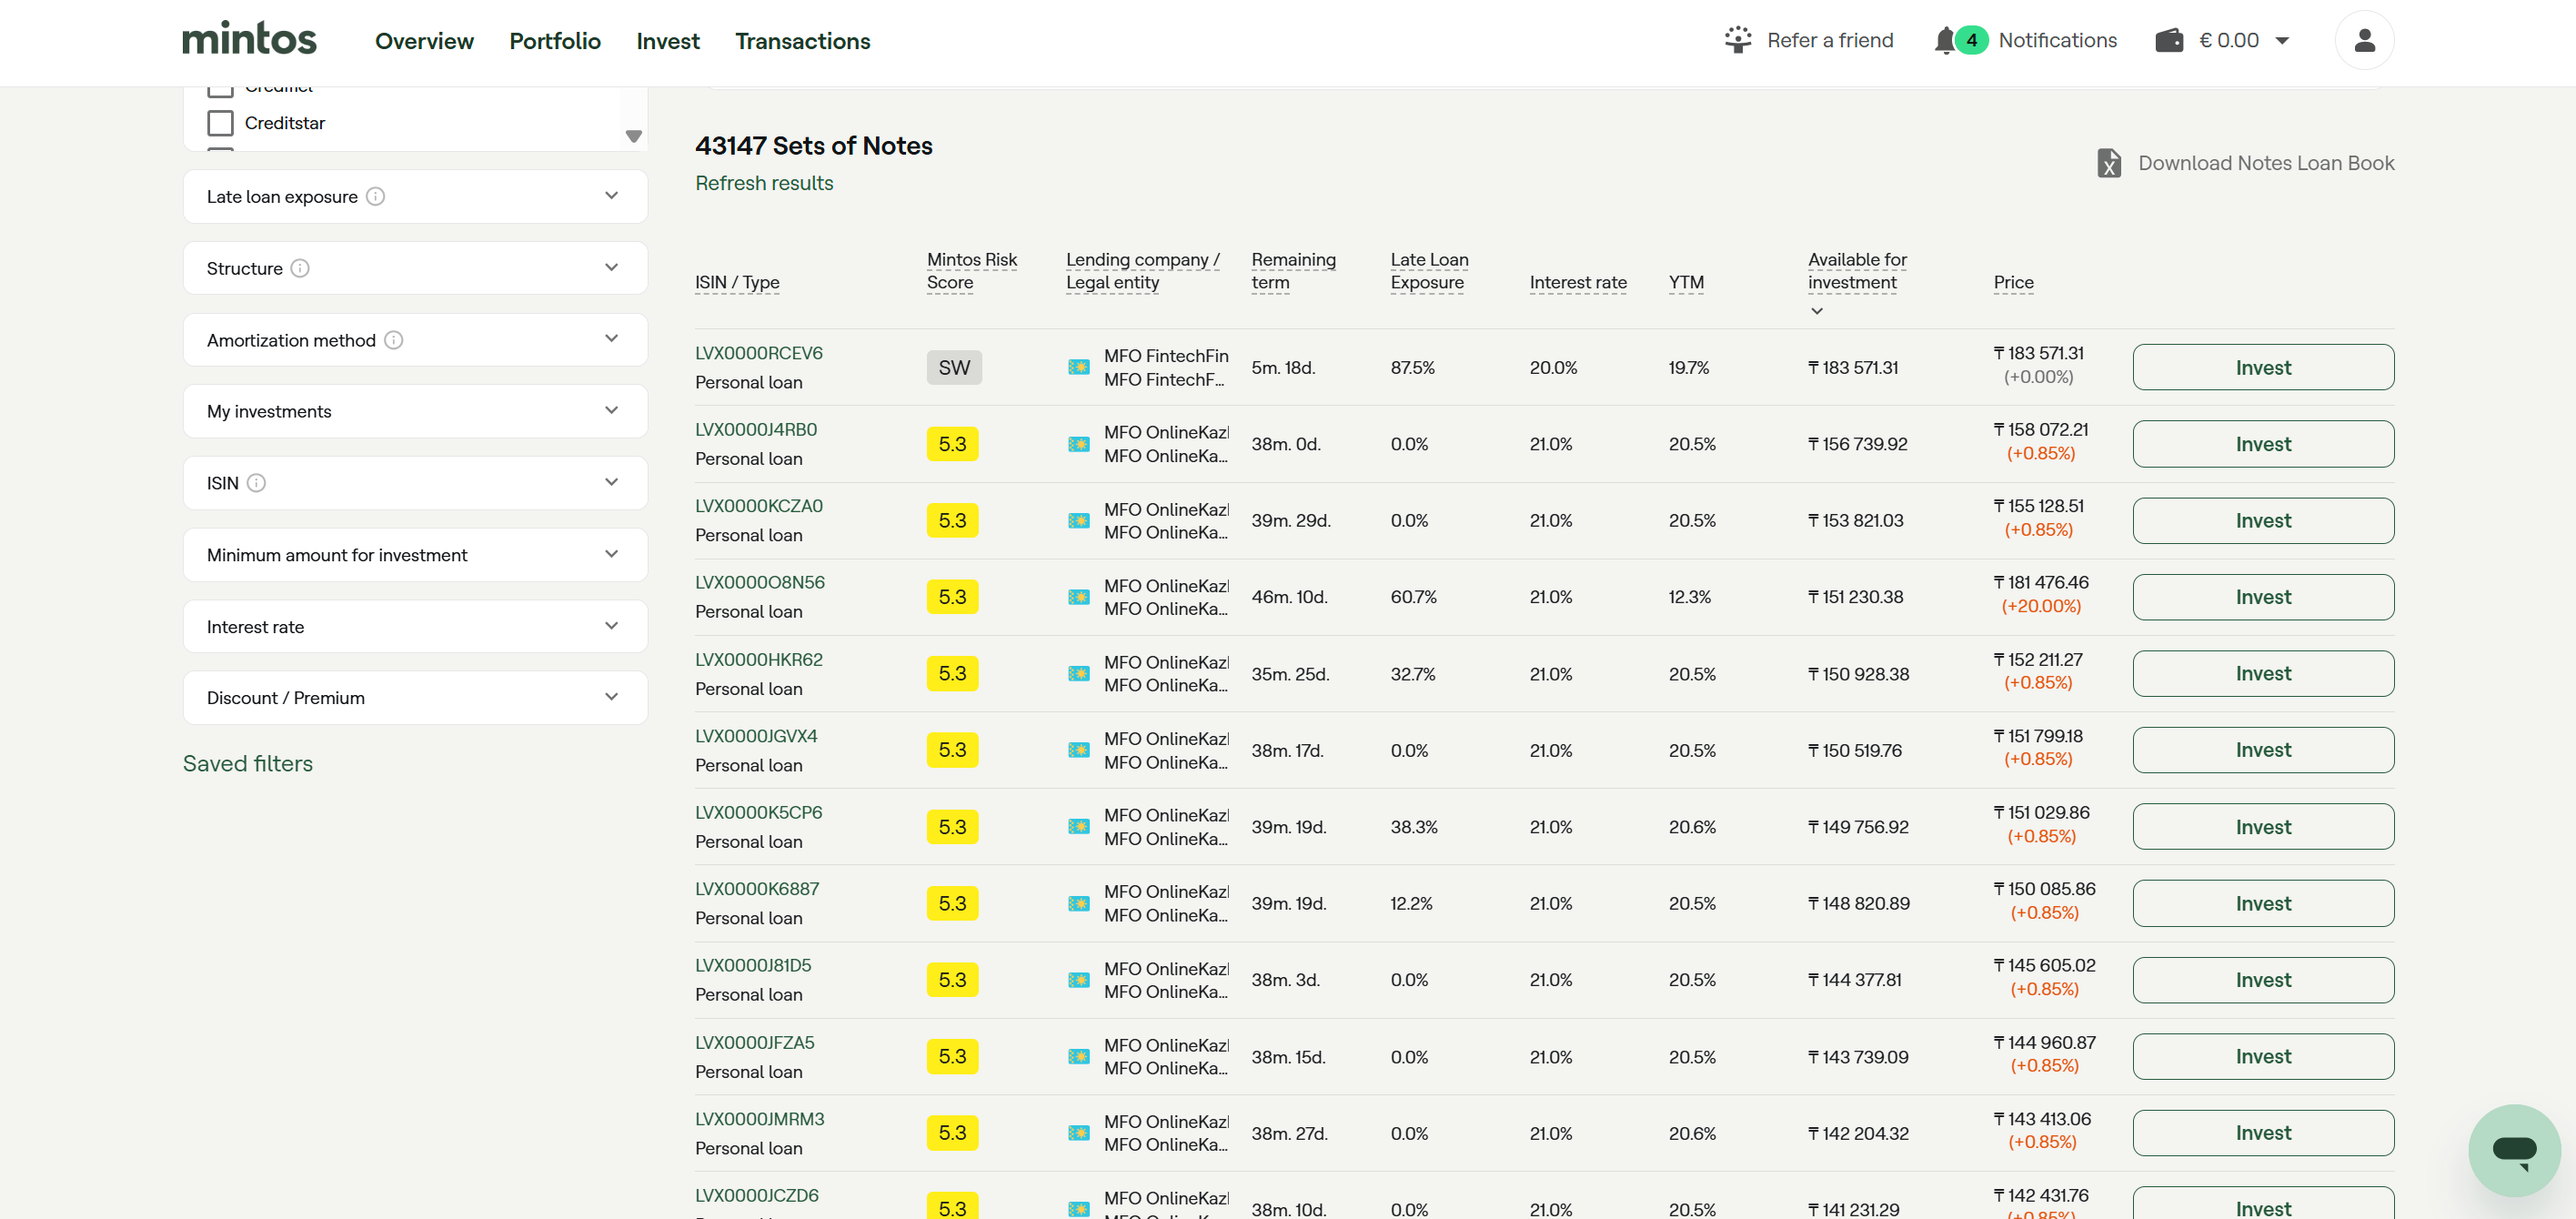The height and width of the screenshot is (1219, 2576).
Task: Click the Kazakhstan flag in LVX0000RCEV6 row
Action: point(1078,367)
